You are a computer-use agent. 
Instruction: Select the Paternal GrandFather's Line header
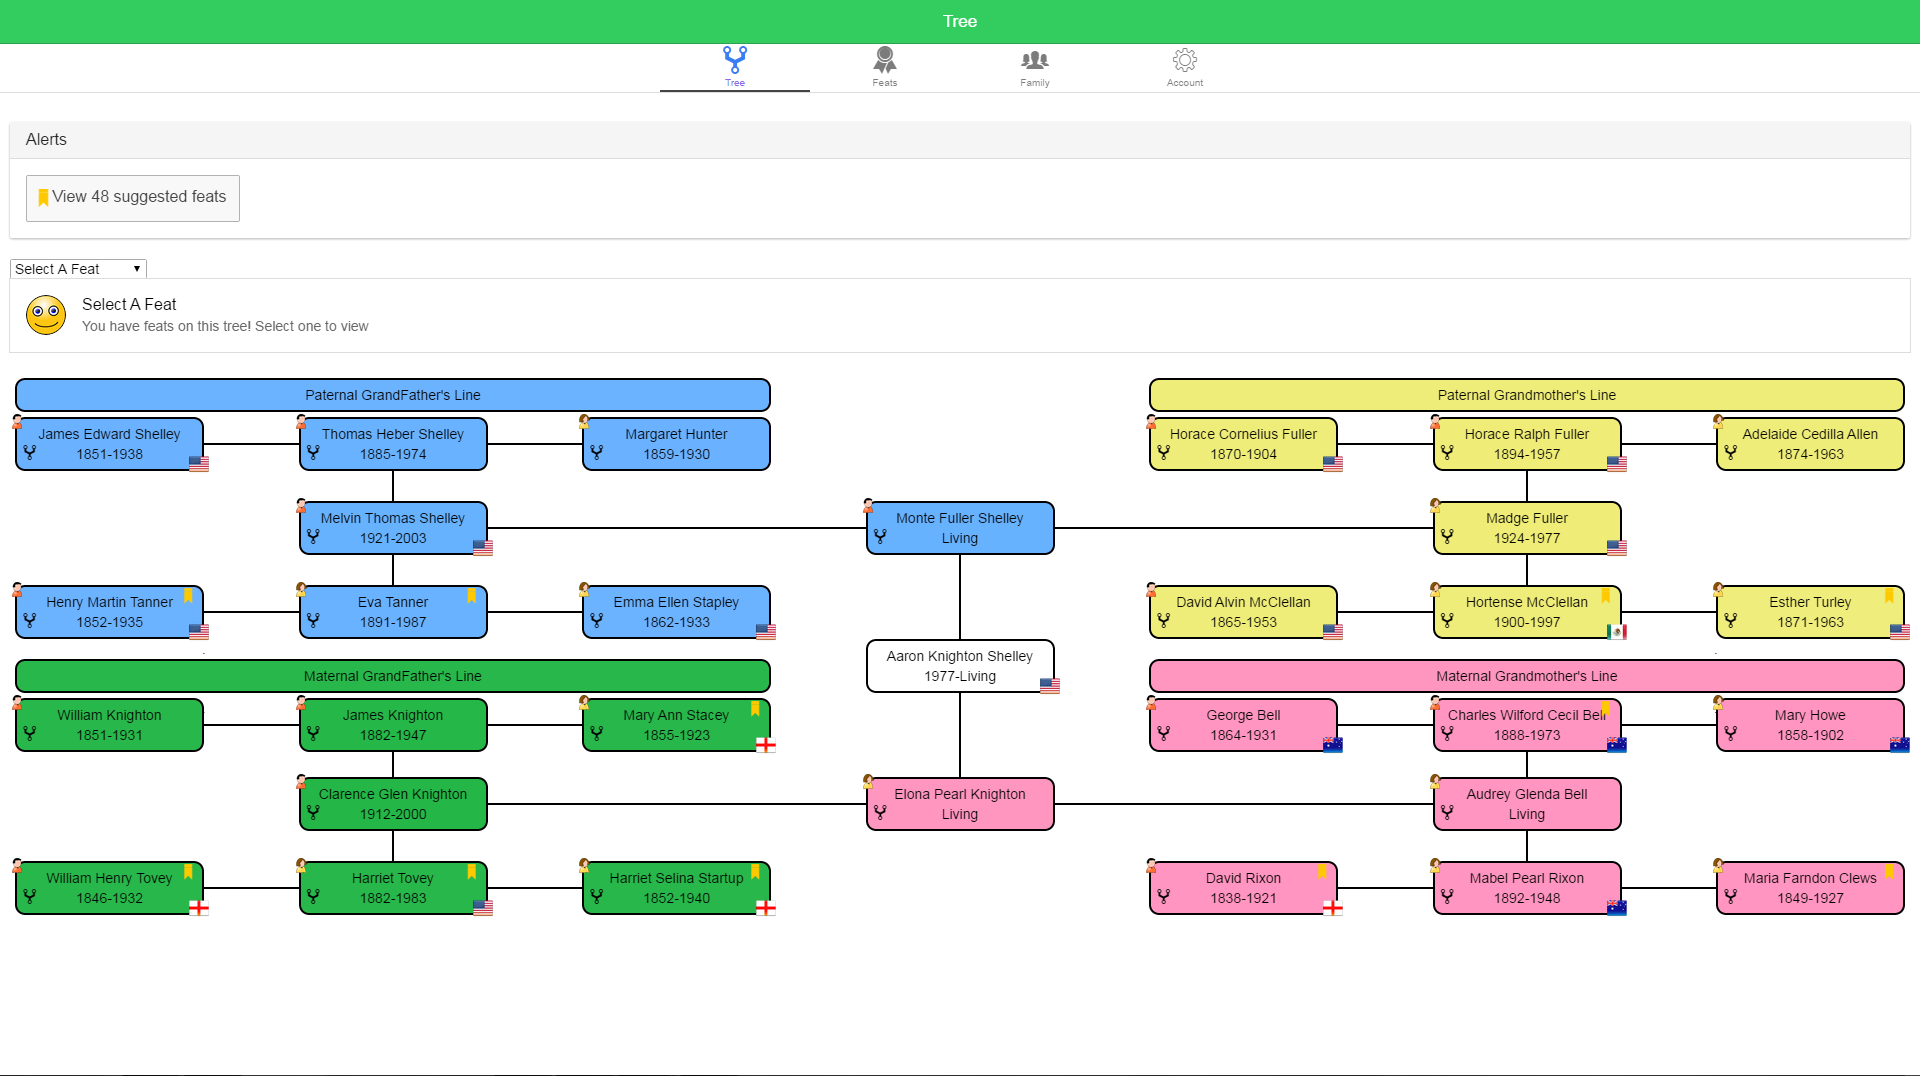tap(393, 395)
